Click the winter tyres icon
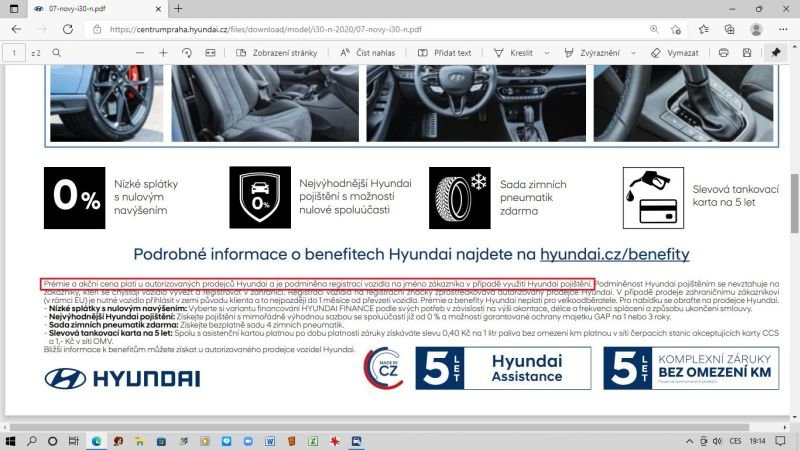 460,197
